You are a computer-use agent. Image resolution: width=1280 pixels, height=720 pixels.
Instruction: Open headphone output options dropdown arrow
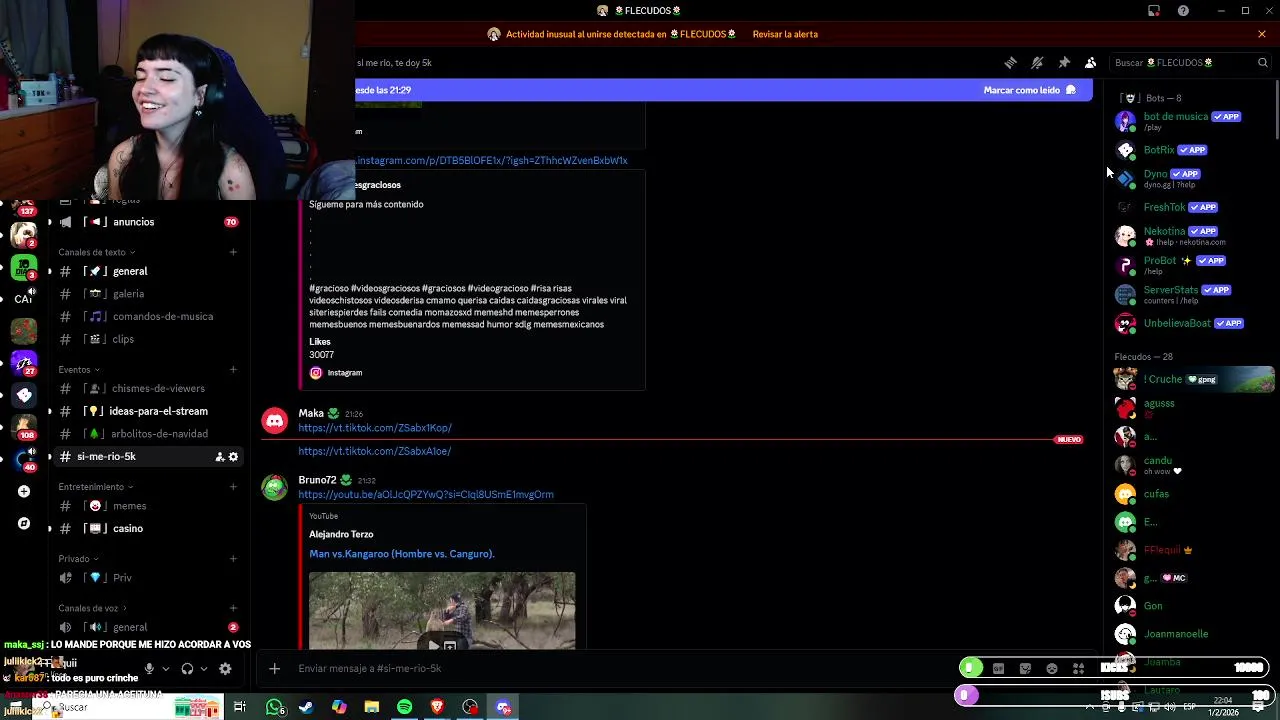[x=204, y=668]
